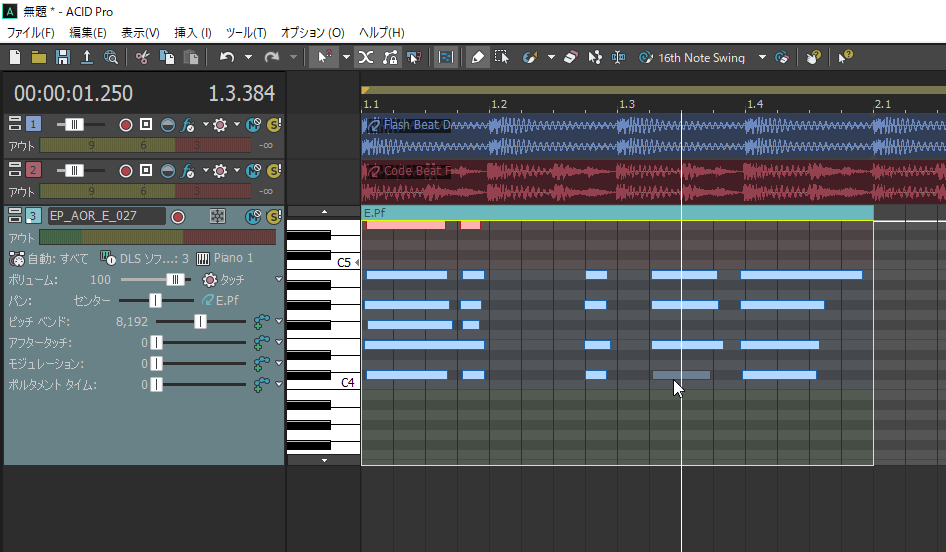
Task: Save the project with the floppy disk icon
Action: coord(63,57)
